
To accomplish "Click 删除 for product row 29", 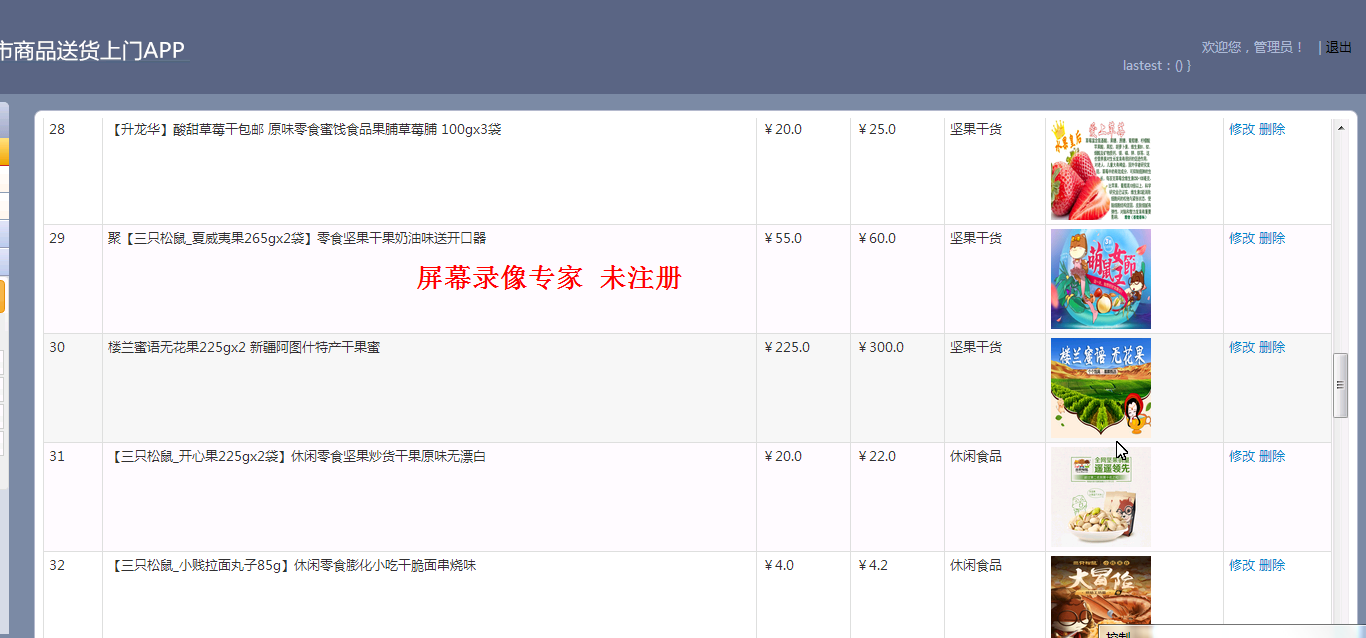I will [x=1272, y=238].
